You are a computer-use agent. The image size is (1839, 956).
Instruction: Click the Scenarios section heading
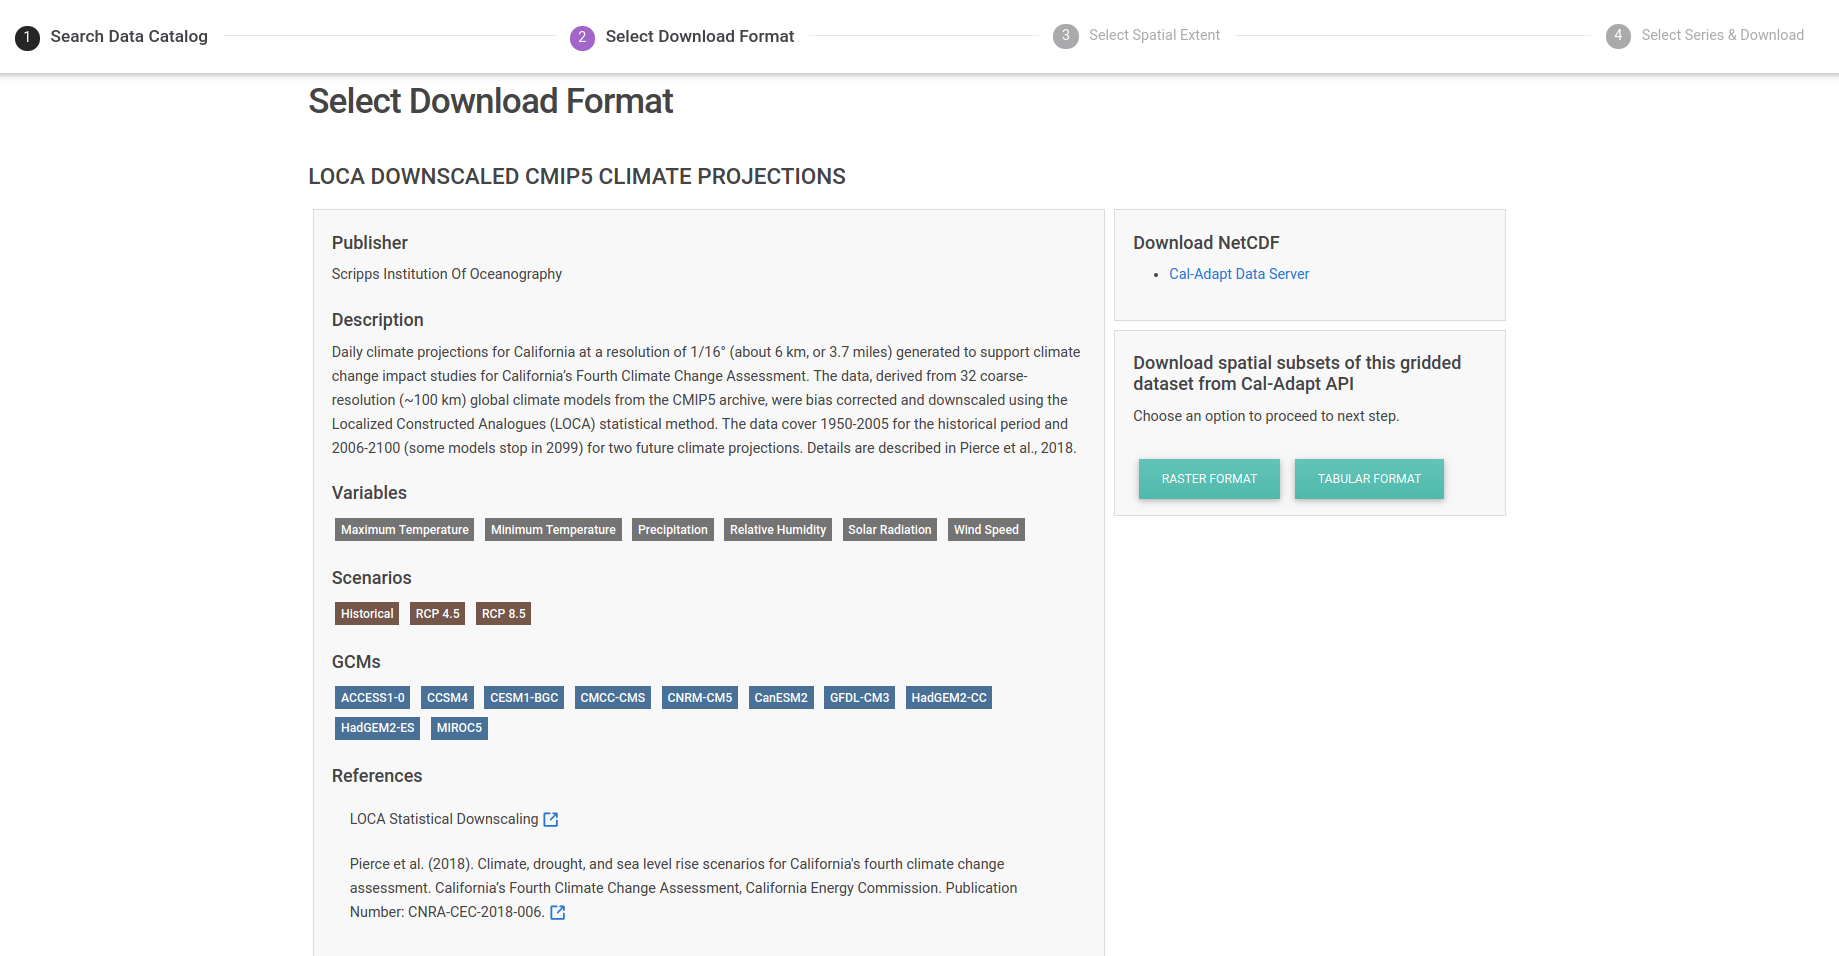pyautogui.click(x=372, y=578)
